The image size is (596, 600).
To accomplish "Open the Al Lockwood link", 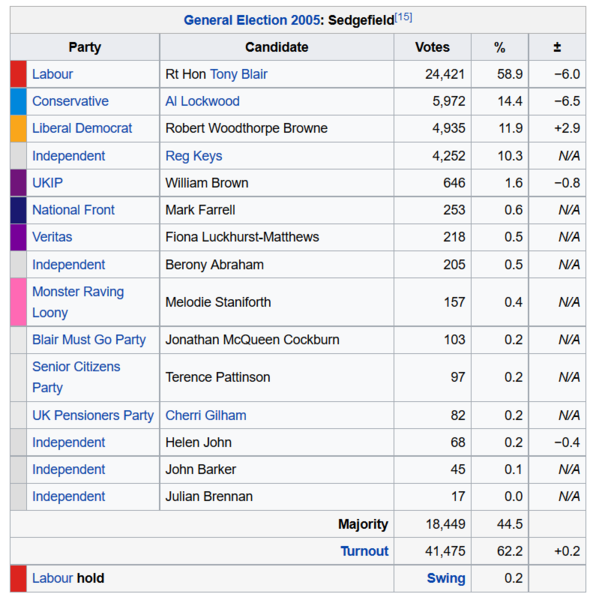I will (202, 101).
